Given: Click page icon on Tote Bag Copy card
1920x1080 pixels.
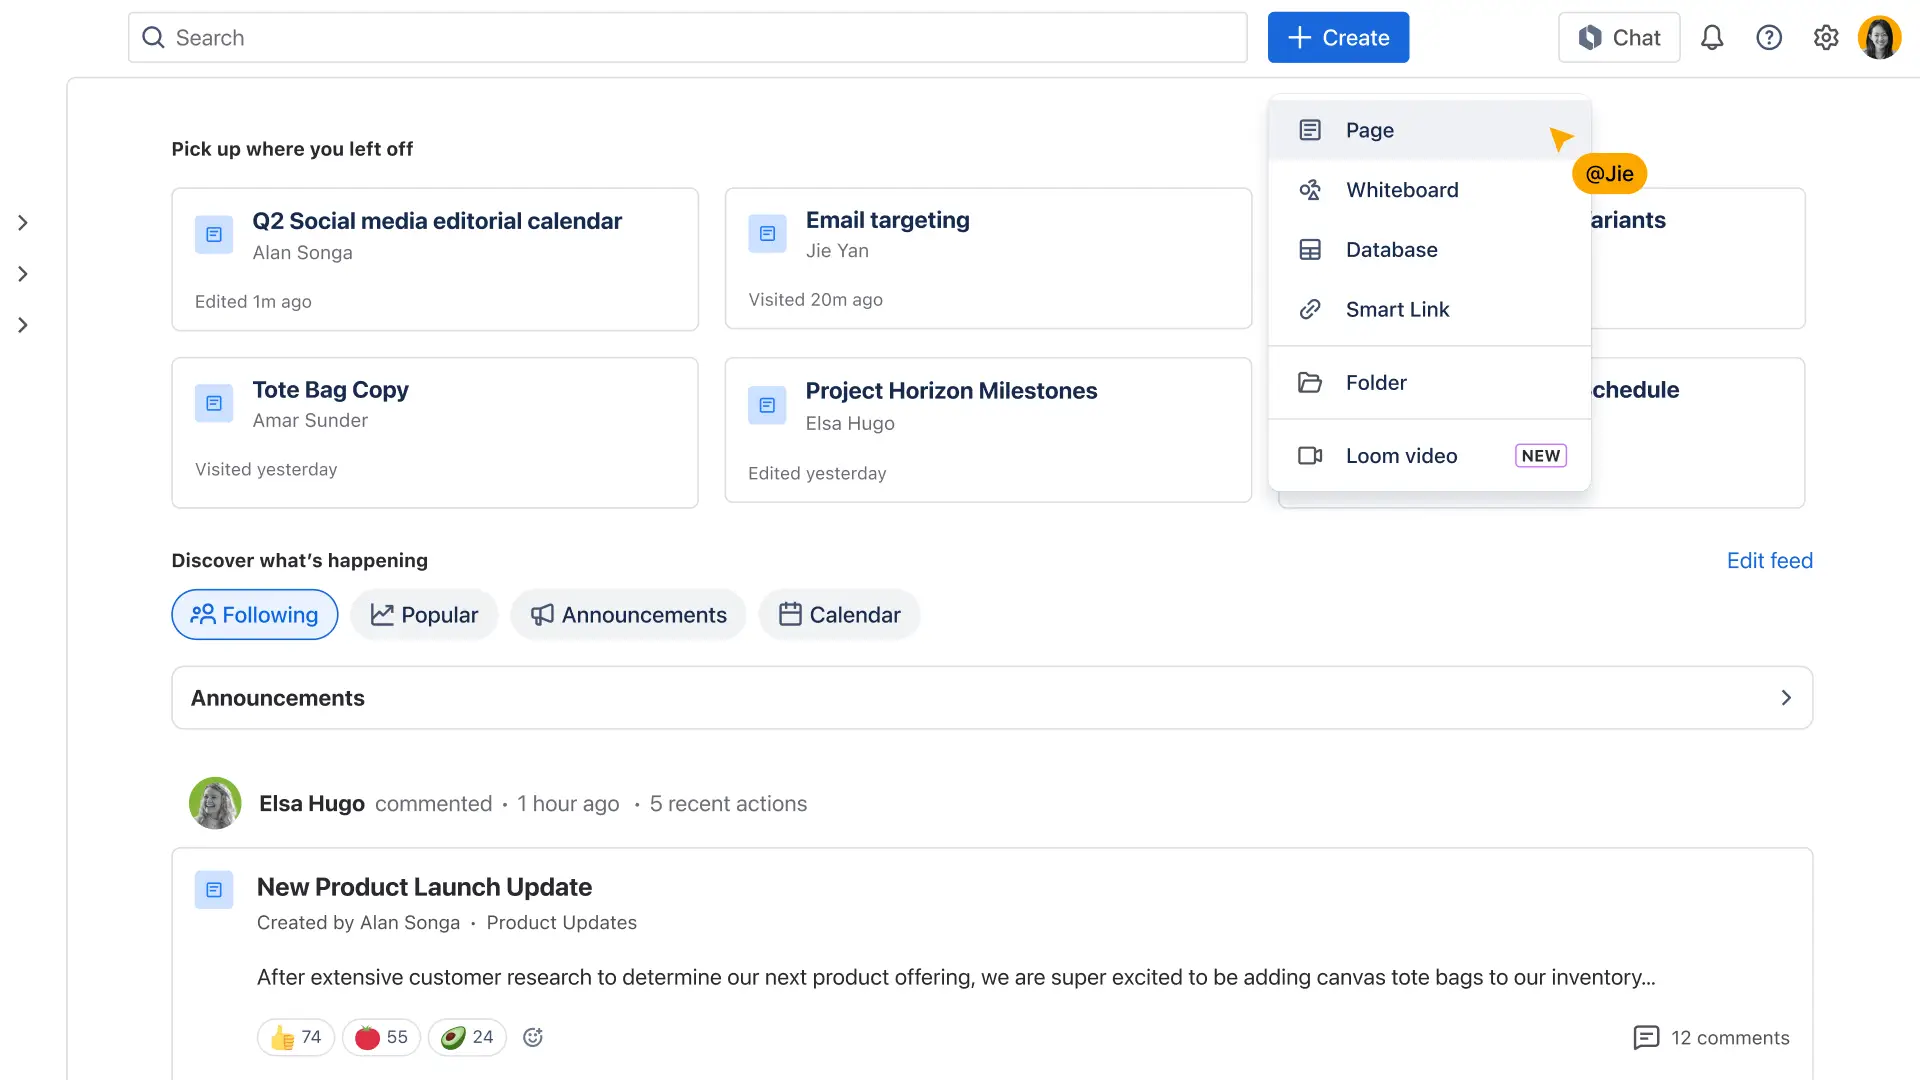Looking at the screenshot, I should (x=214, y=403).
